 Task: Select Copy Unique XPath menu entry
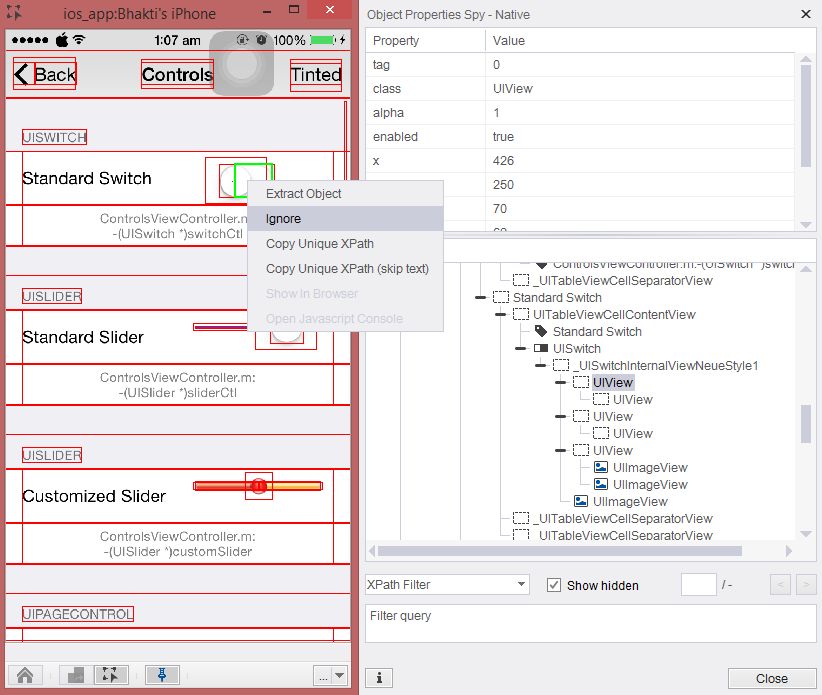pyautogui.click(x=319, y=244)
